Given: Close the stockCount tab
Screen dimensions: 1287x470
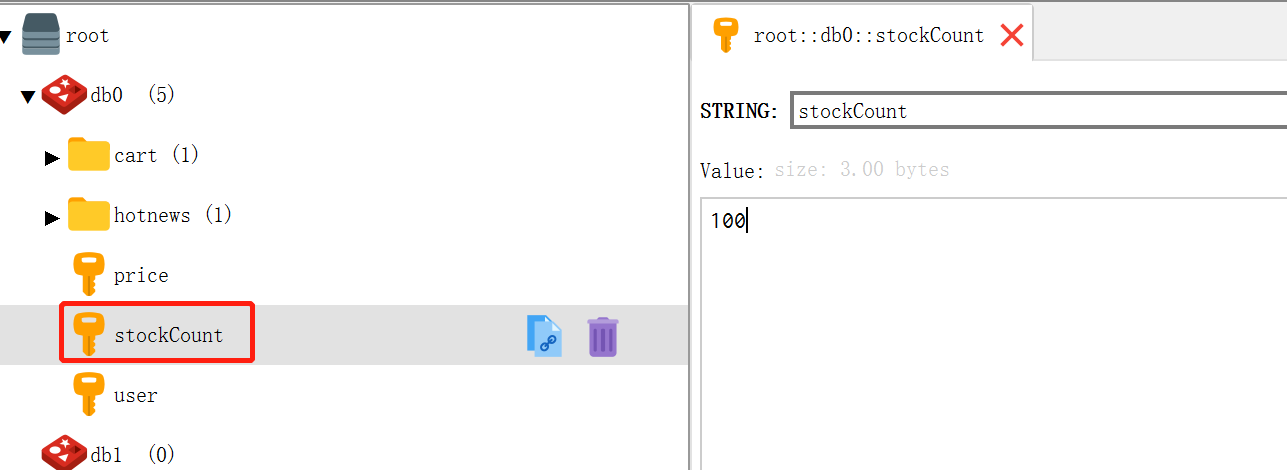Looking at the screenshot, I should pos(1012,35).
